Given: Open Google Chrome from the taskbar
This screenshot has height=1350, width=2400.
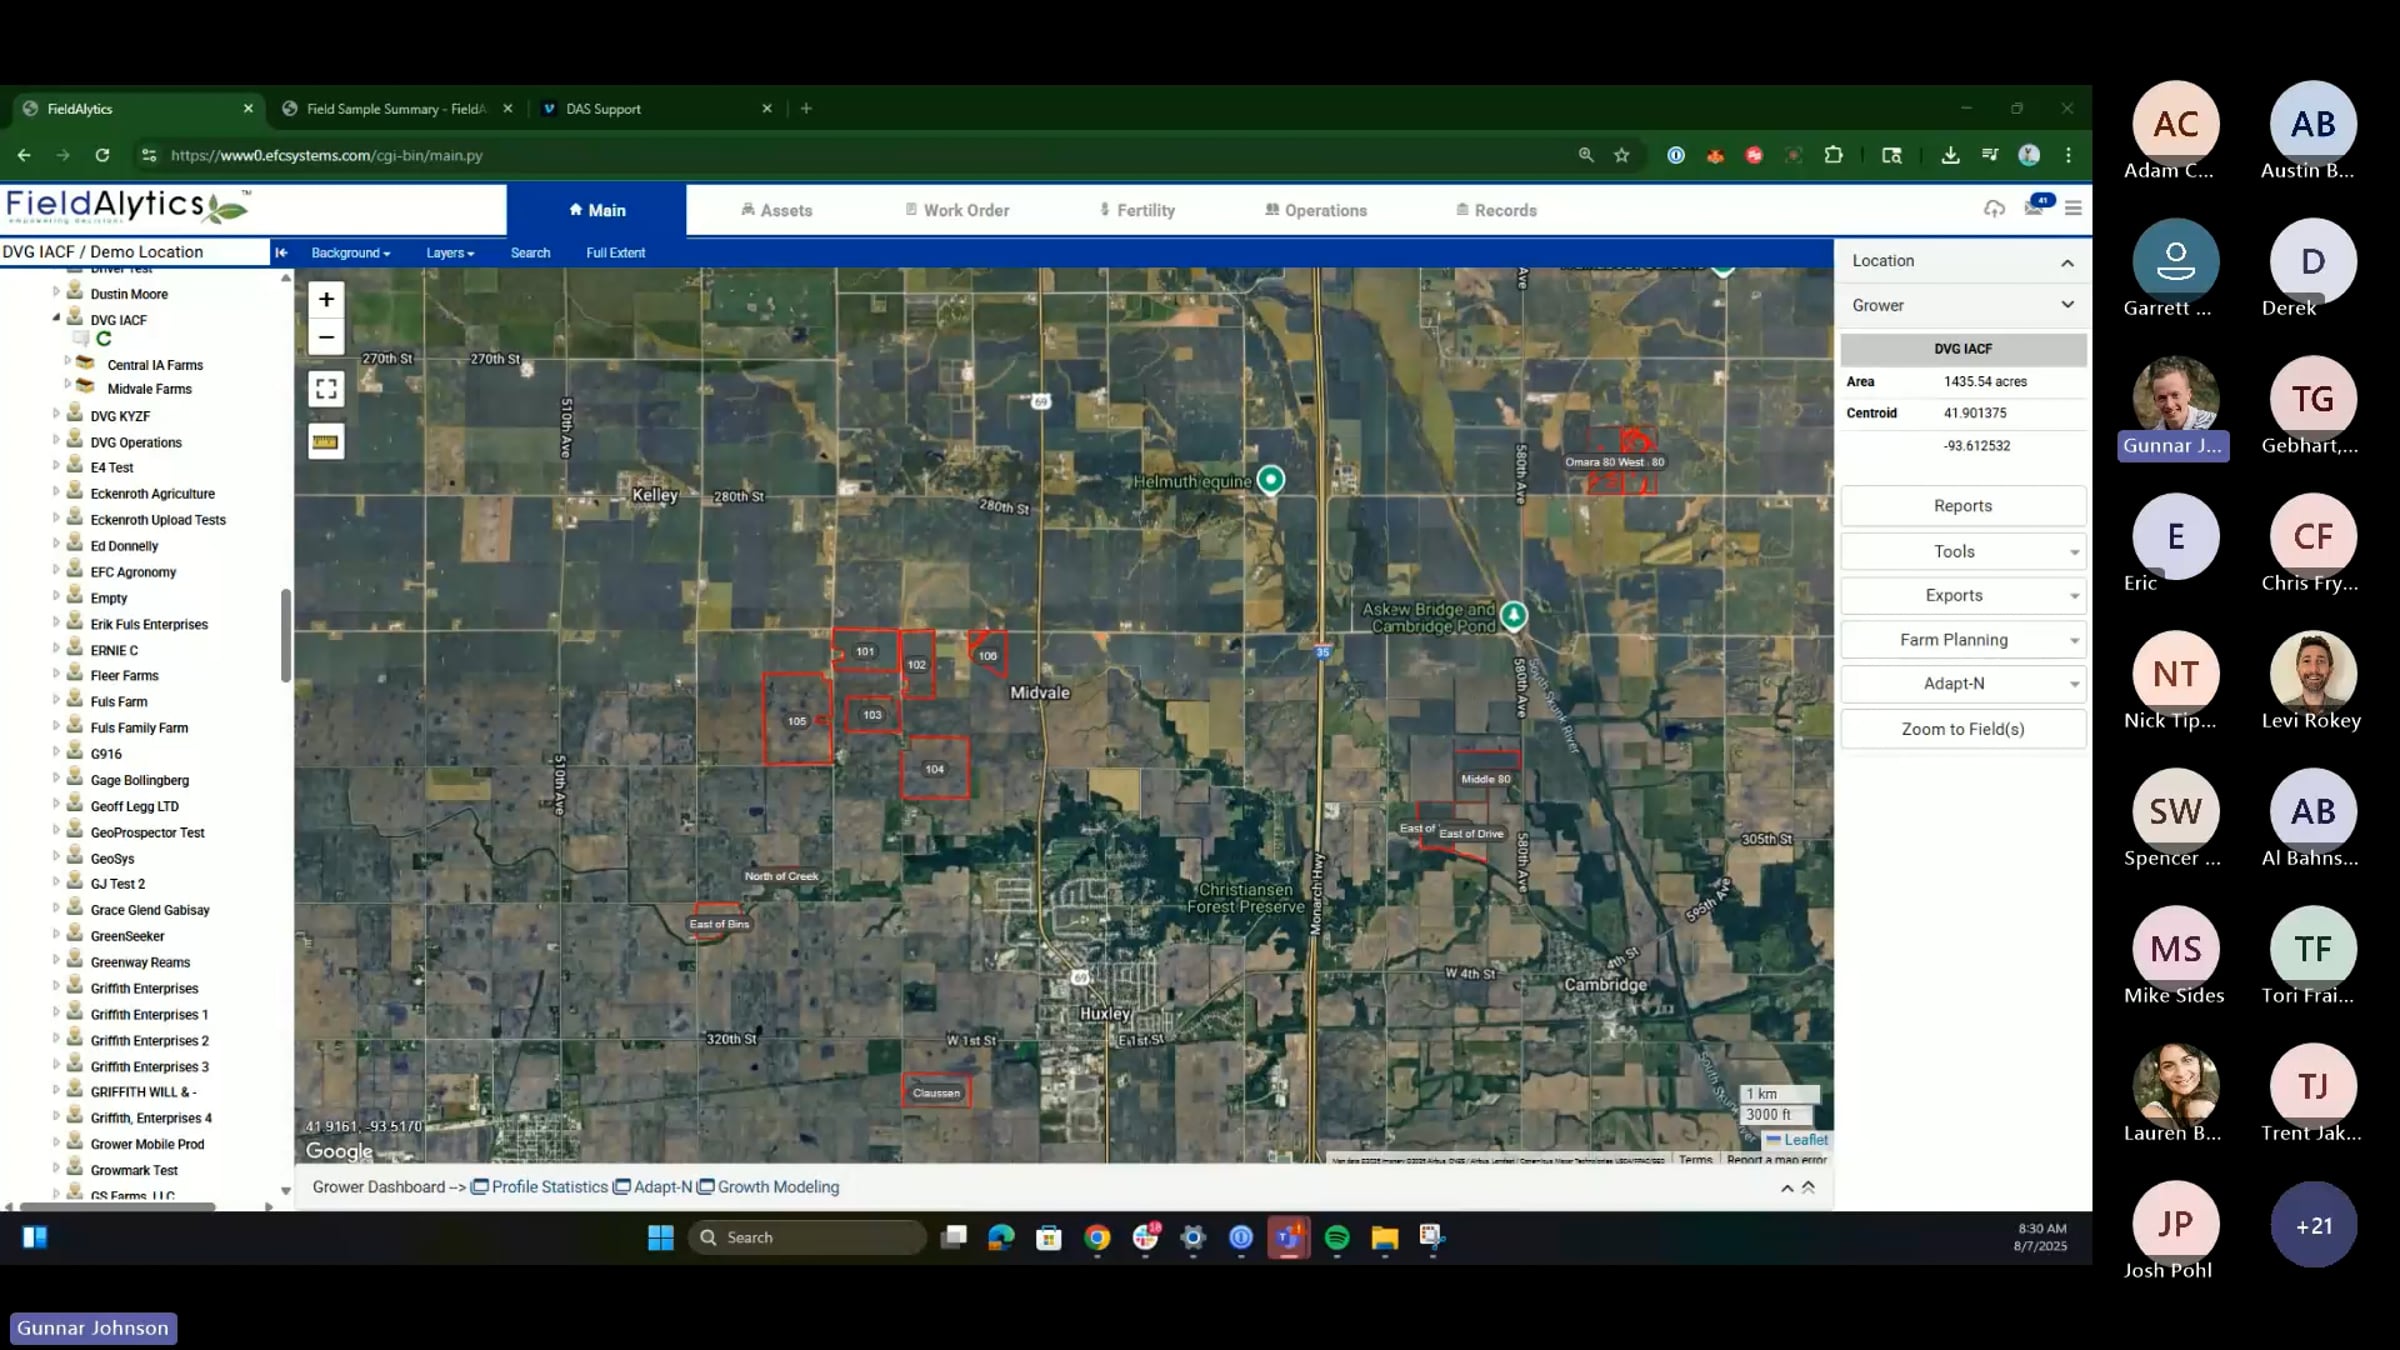Looking at the screenshot, I should [1097, 1238].
